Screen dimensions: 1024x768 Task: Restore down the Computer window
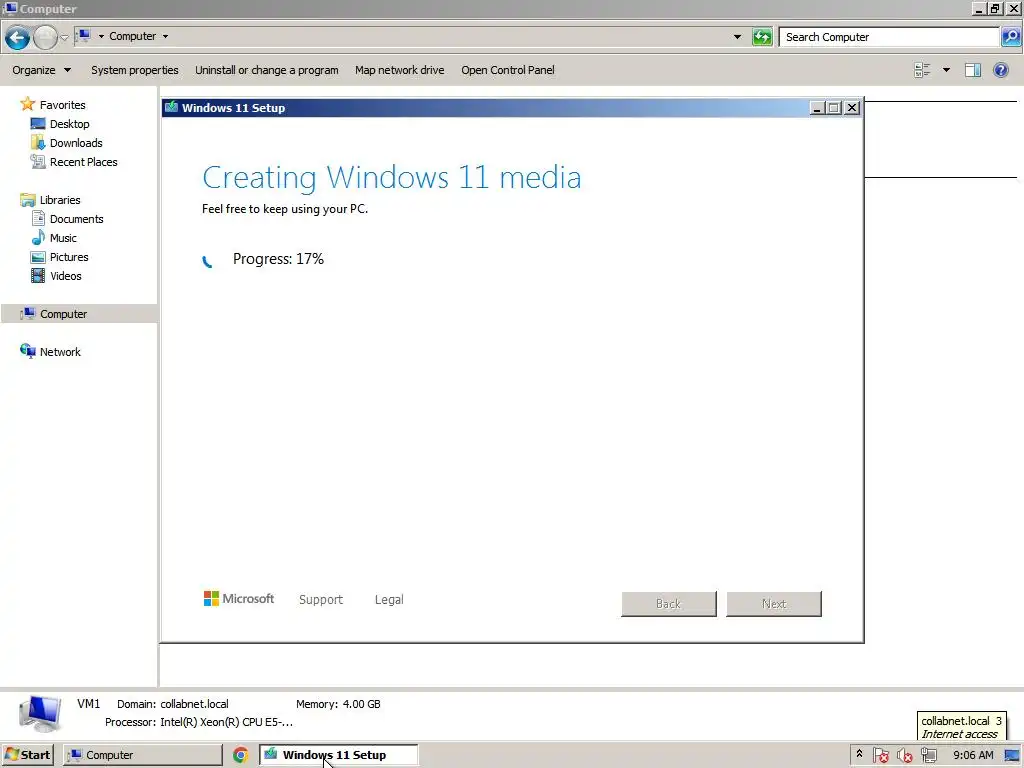click(995, 8)
